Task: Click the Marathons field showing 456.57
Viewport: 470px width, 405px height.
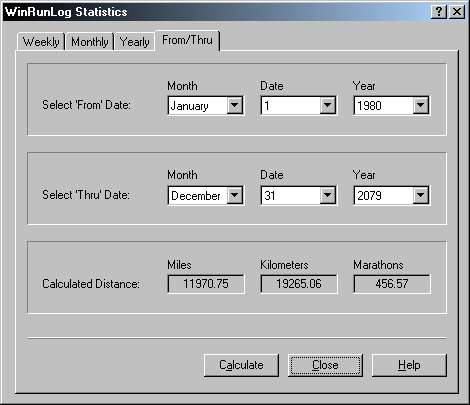Action: (x=392, y=284)
